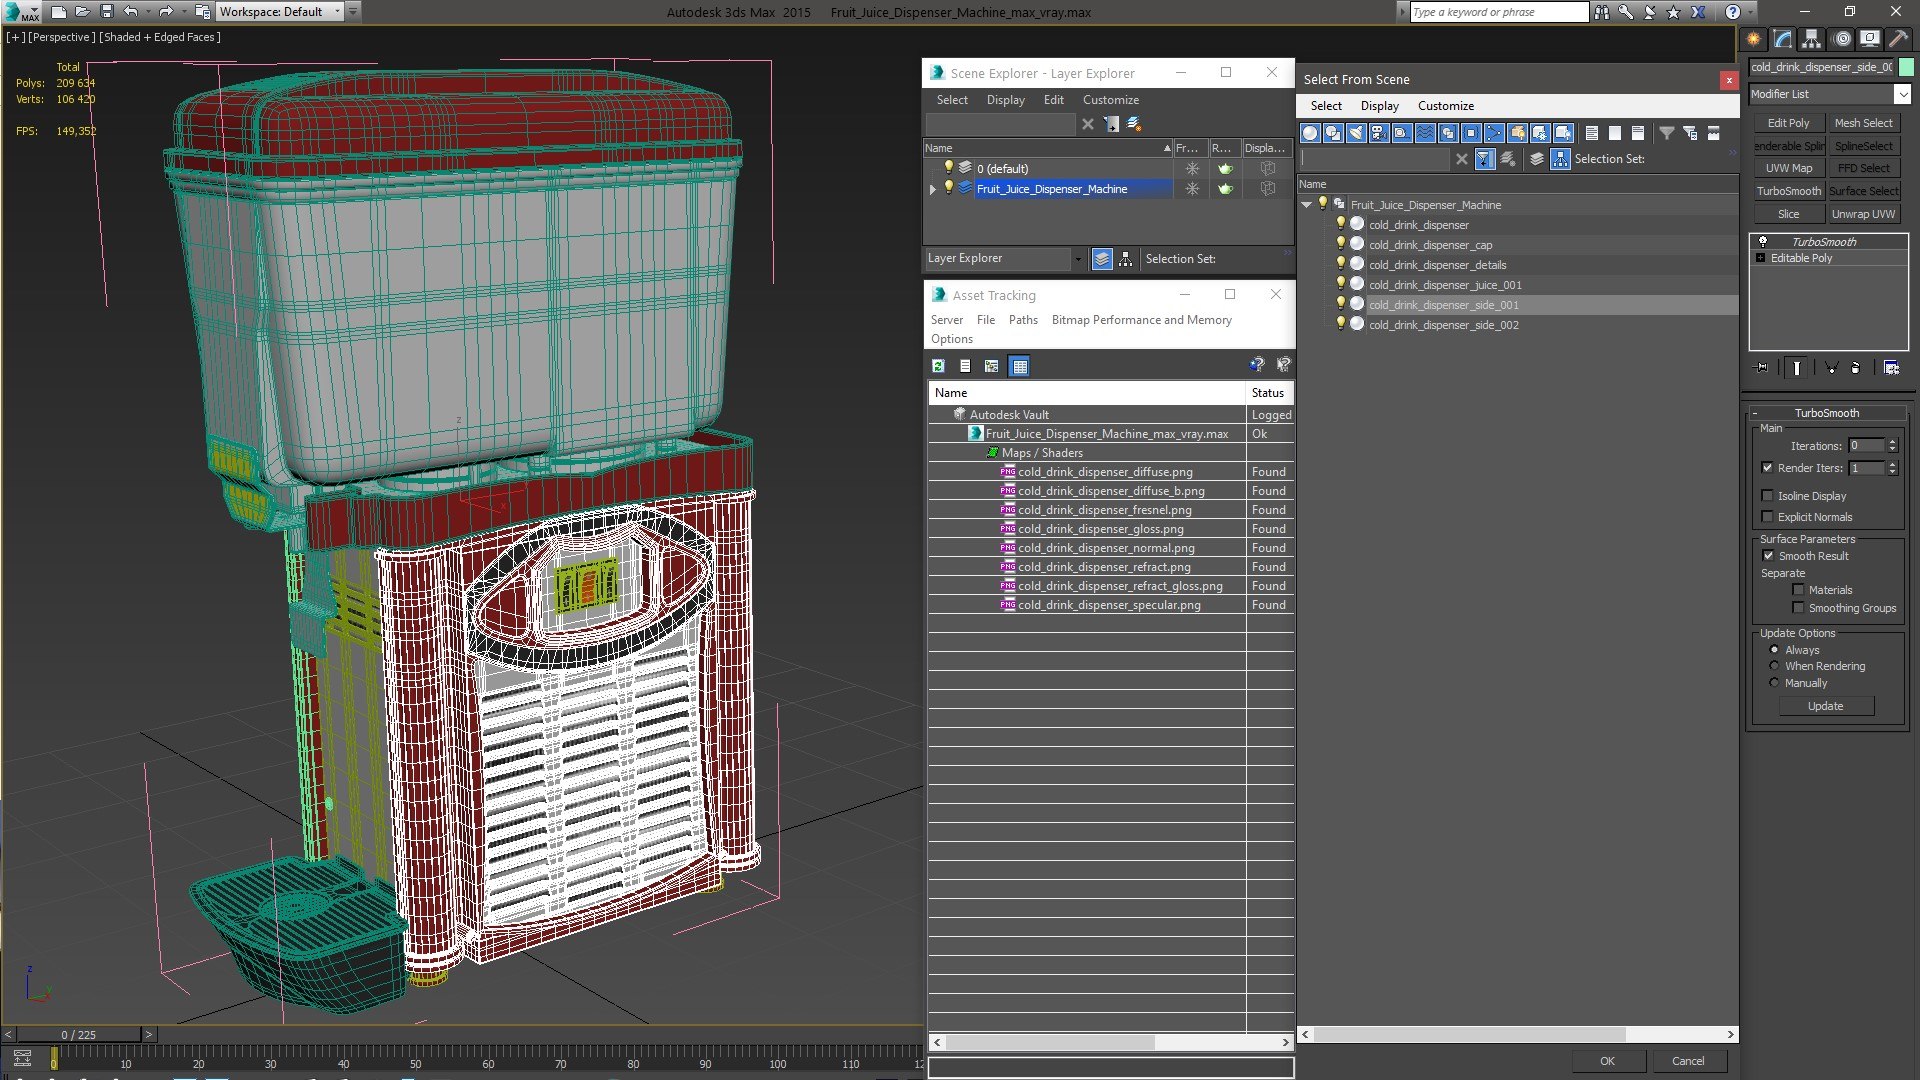Open the Utilities hammer tab in command panel
The image size is (1920, 1080).
point(1897,39)
